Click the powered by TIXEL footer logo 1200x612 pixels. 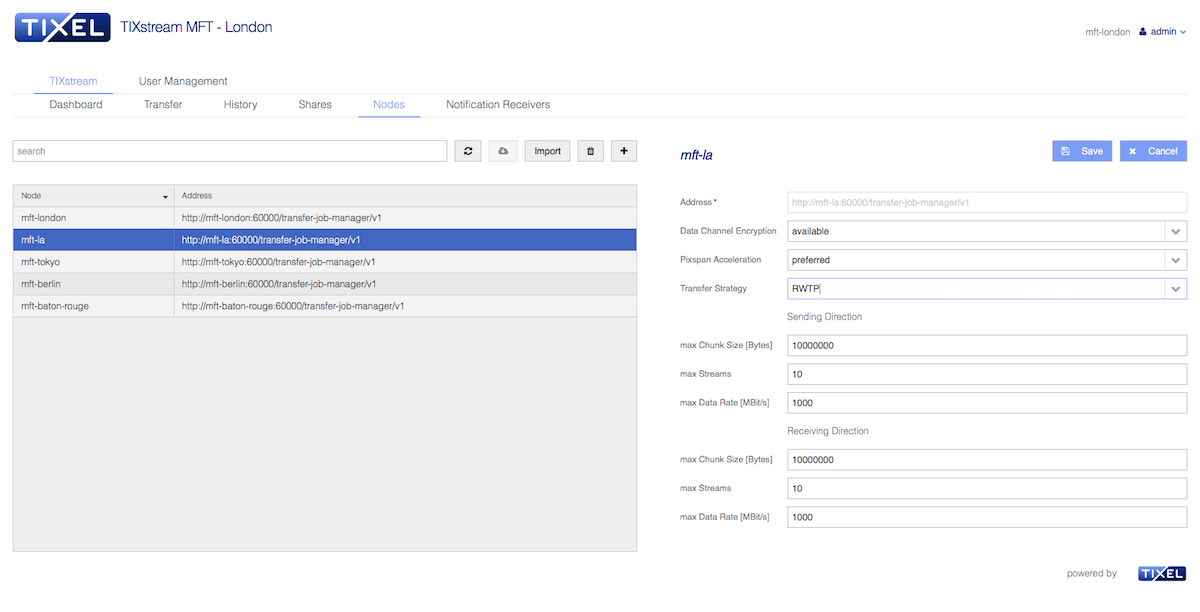pyautogui.click(x=1161, y=574)
